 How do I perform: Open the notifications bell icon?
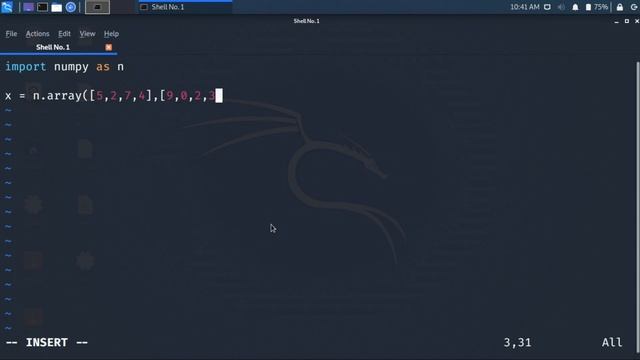click(575, 7)
